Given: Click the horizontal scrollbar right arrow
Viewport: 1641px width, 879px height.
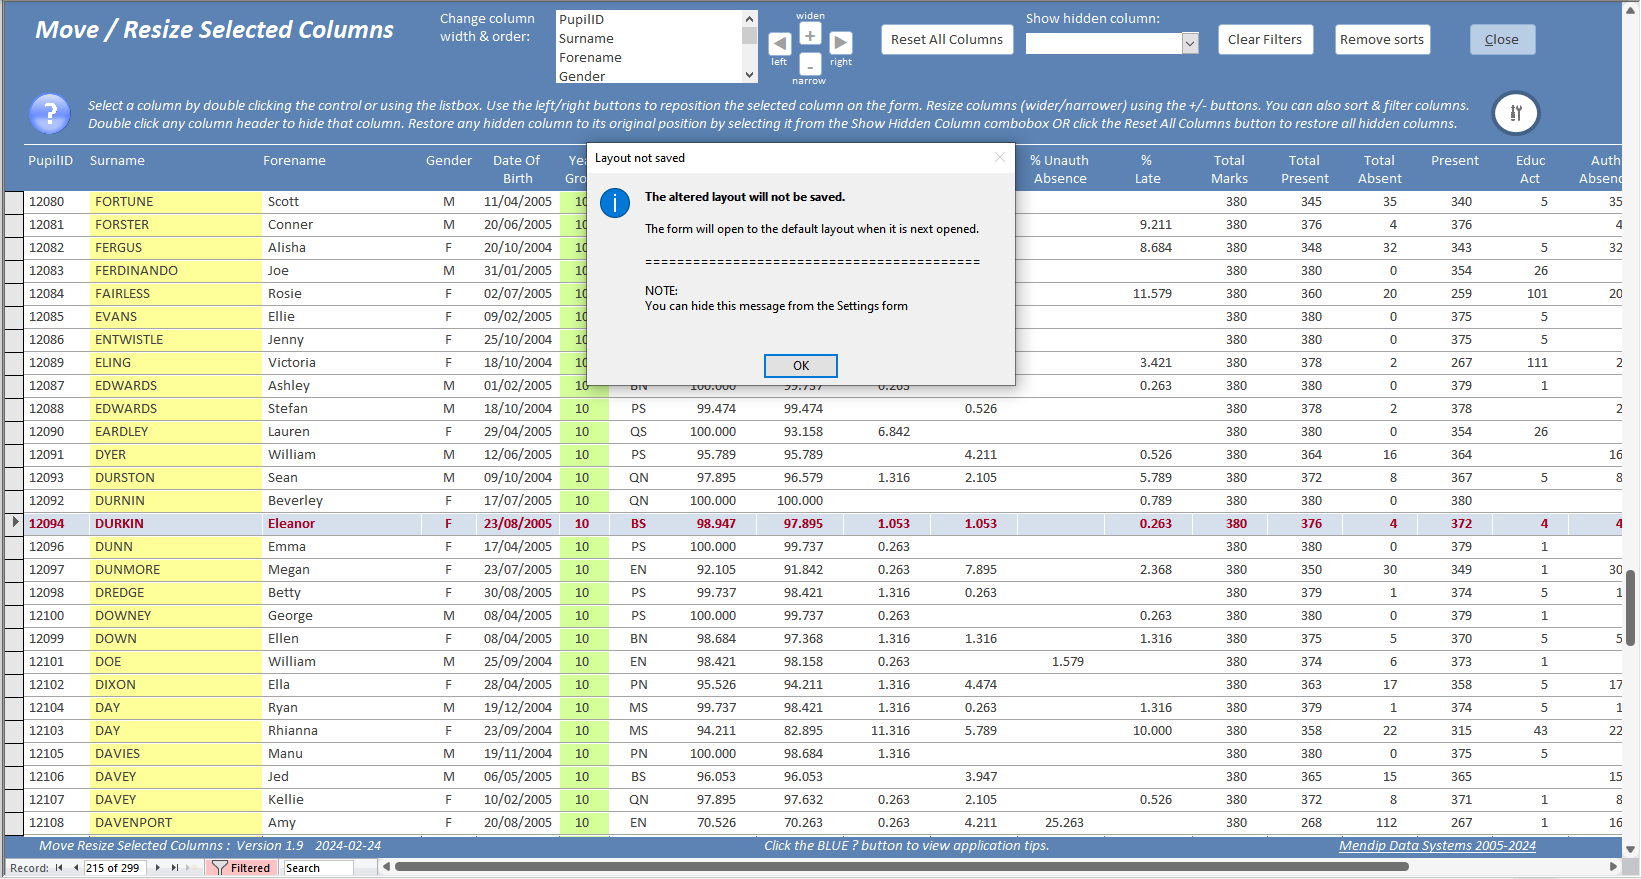Looking at the screenshot, I should coord(1613,867).
